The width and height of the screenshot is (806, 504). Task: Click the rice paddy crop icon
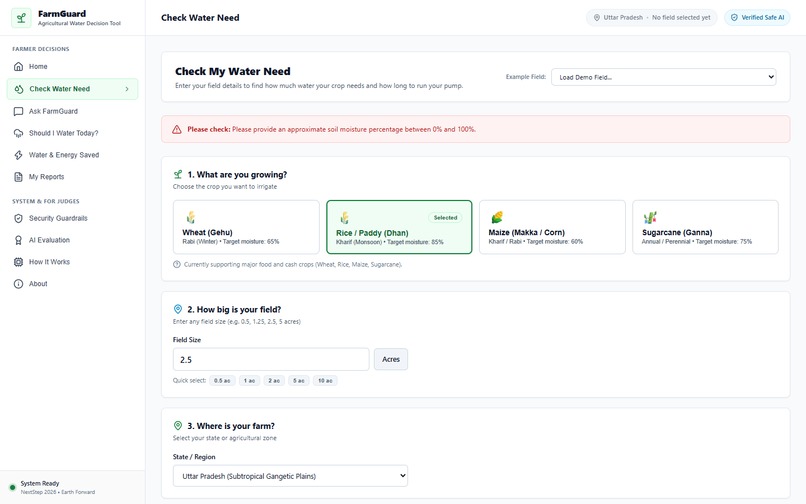(344, 218)
